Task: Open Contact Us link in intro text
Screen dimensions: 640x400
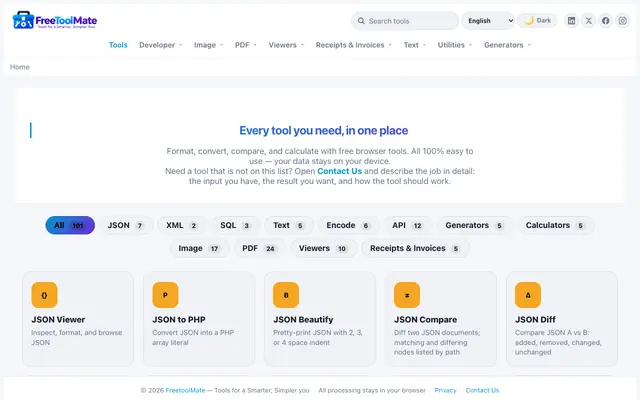Action: (x=340, y=171)
